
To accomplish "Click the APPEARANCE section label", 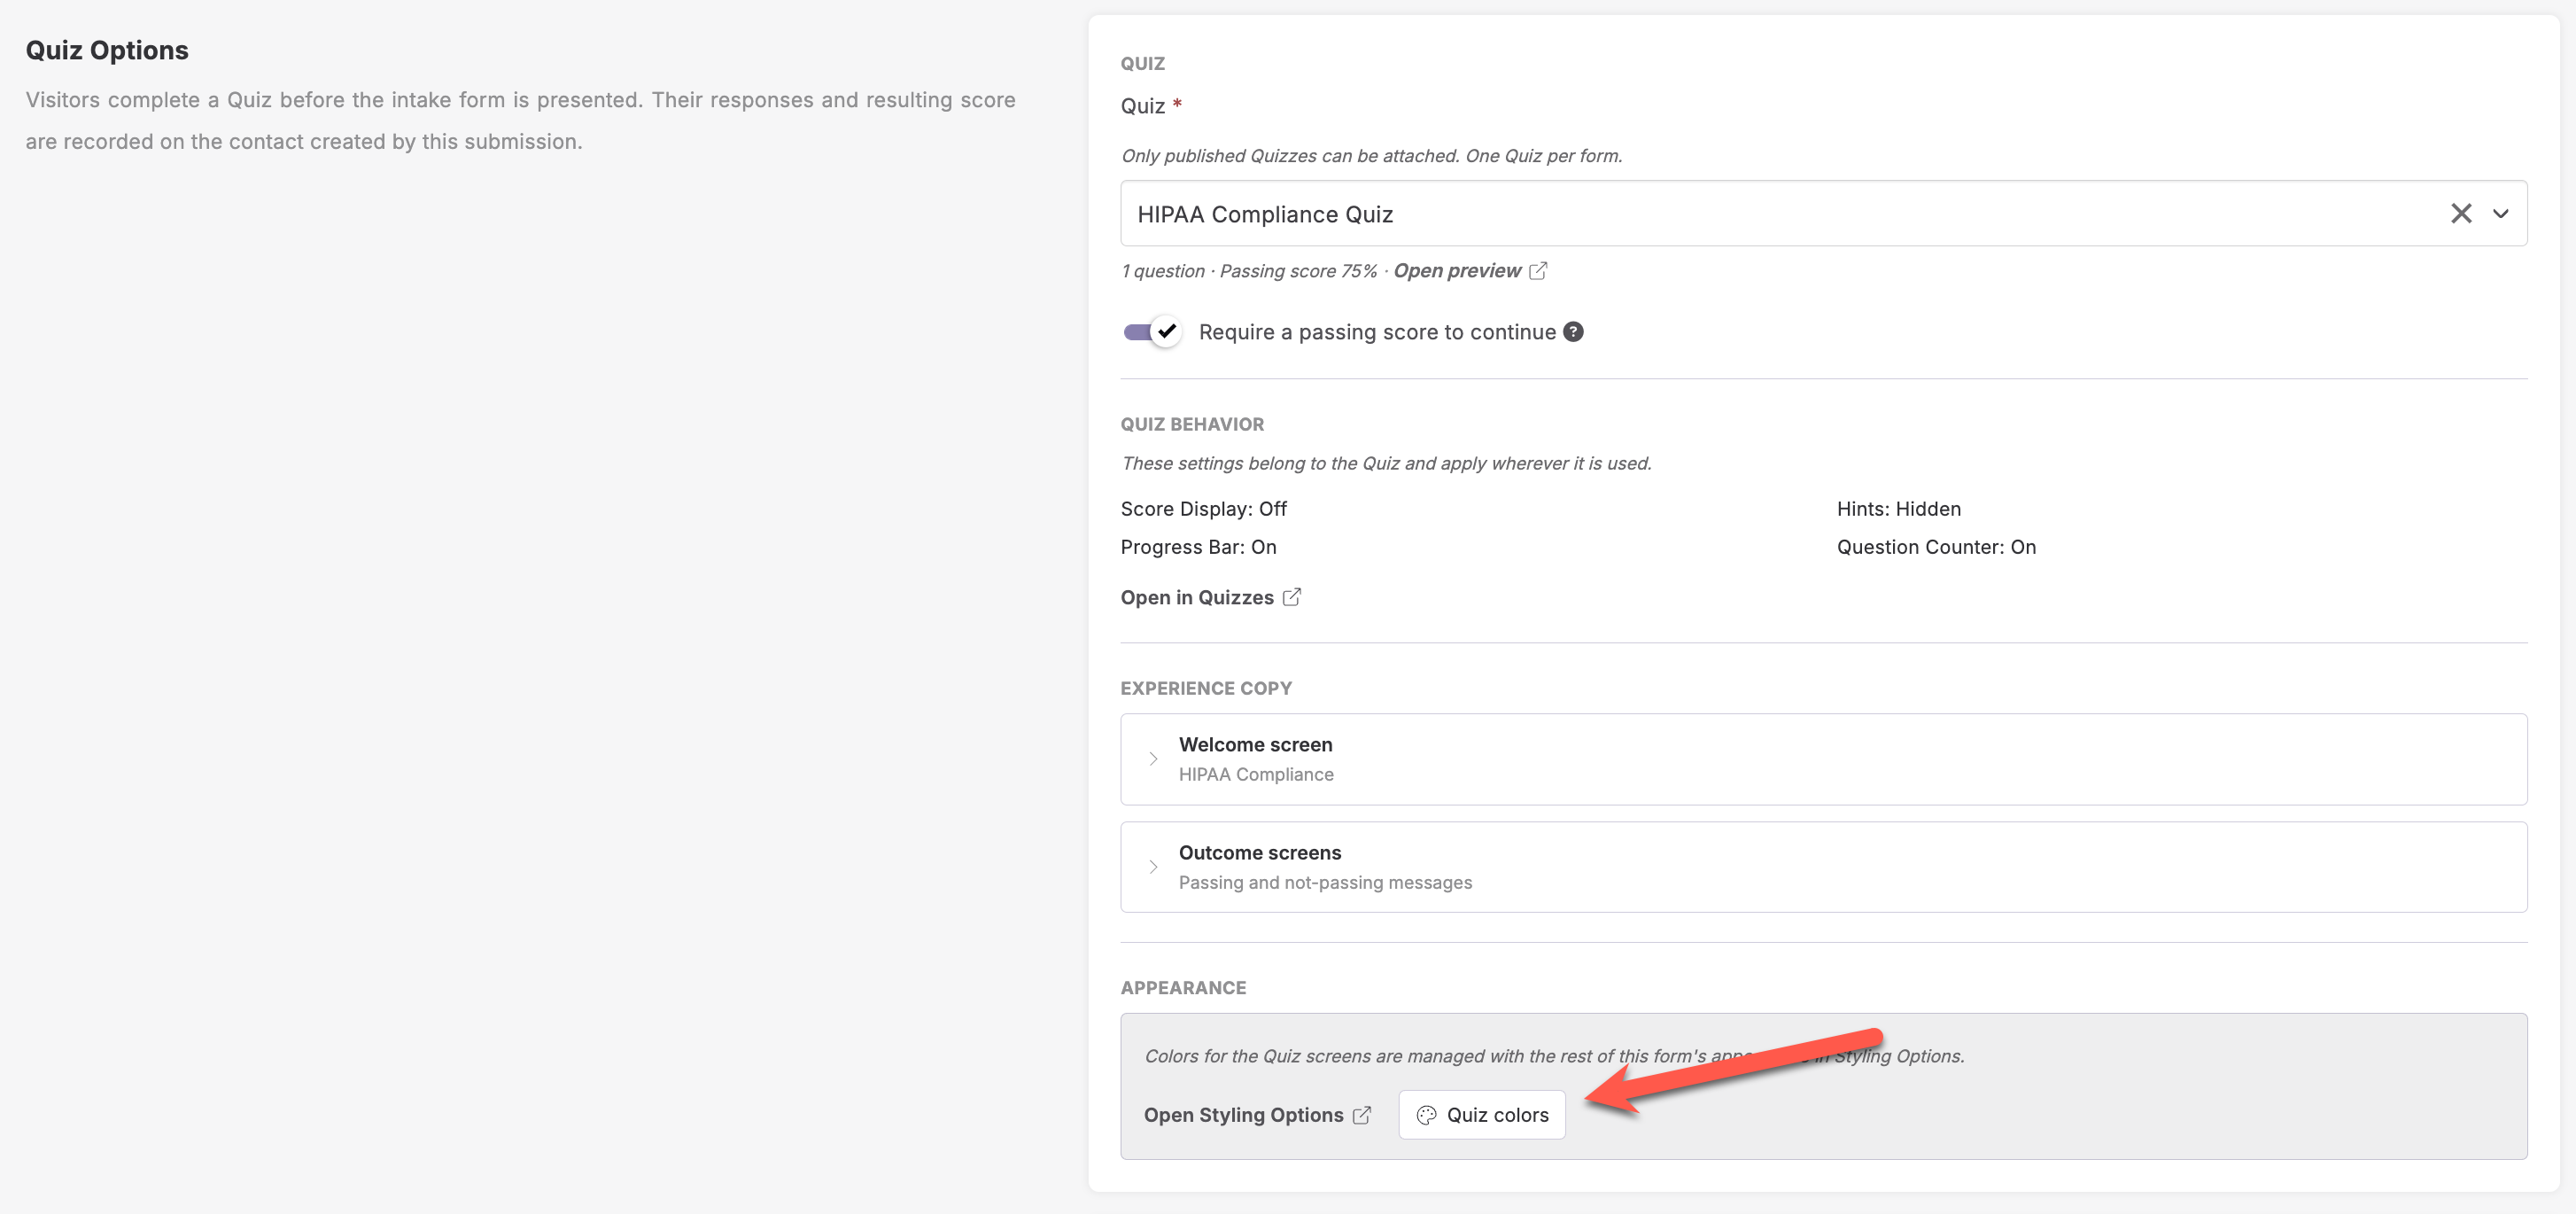I will point(1183,988).
